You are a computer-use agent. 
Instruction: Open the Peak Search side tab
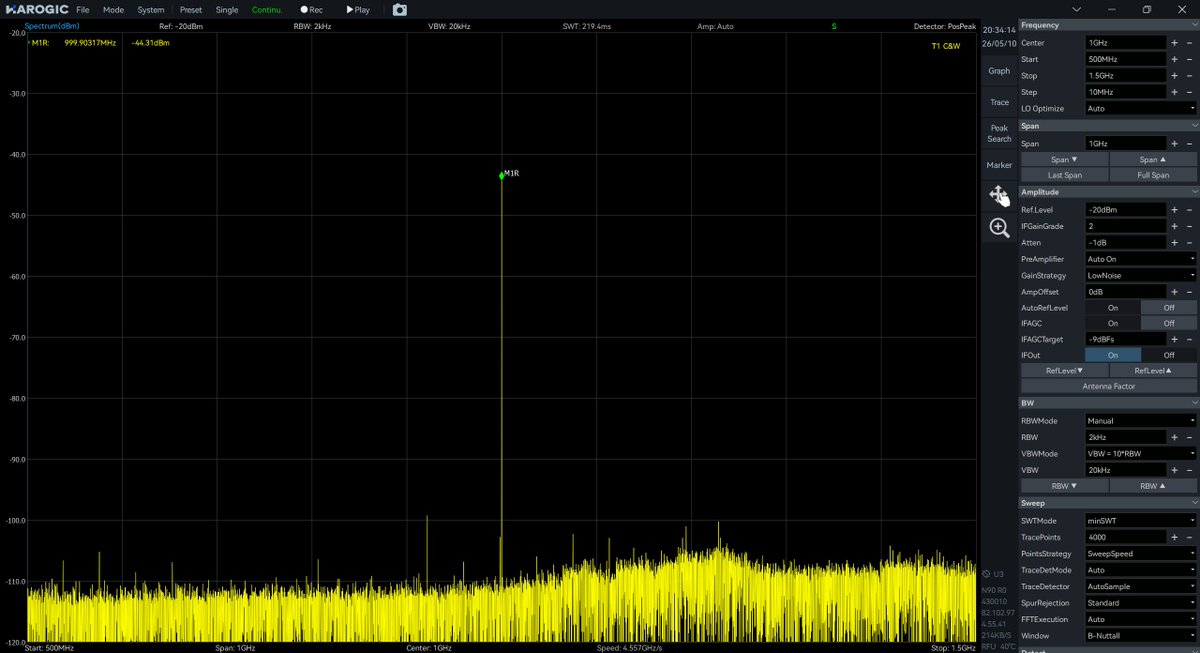[999, 133]
